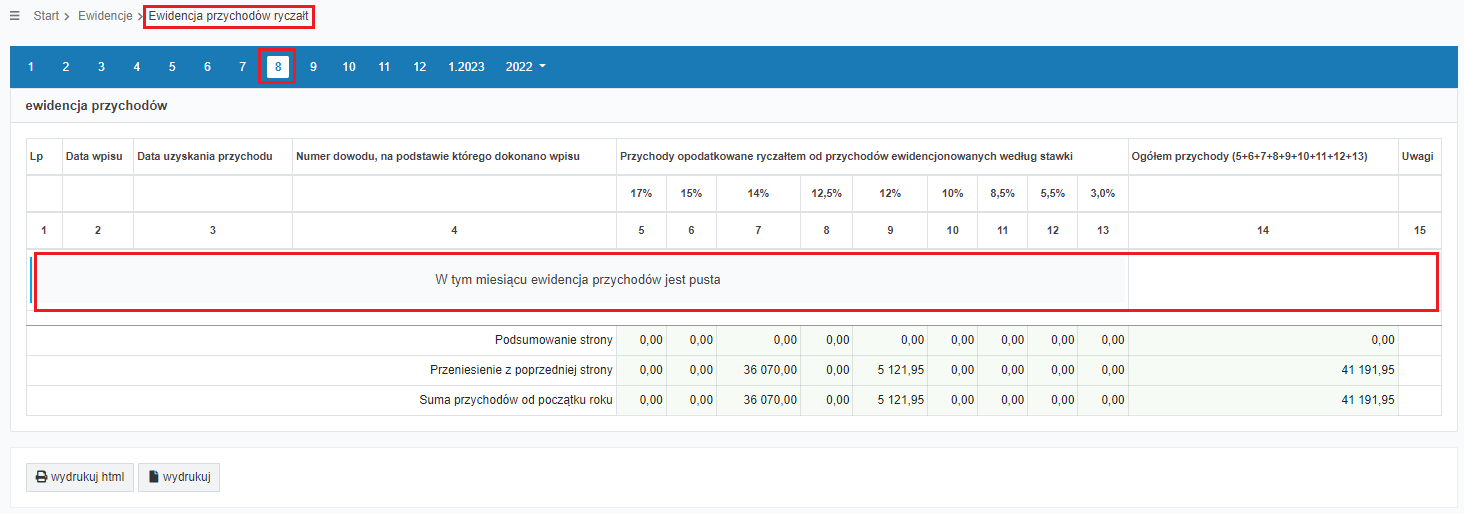Switch to month 5 tab

[x=172, y=67]
